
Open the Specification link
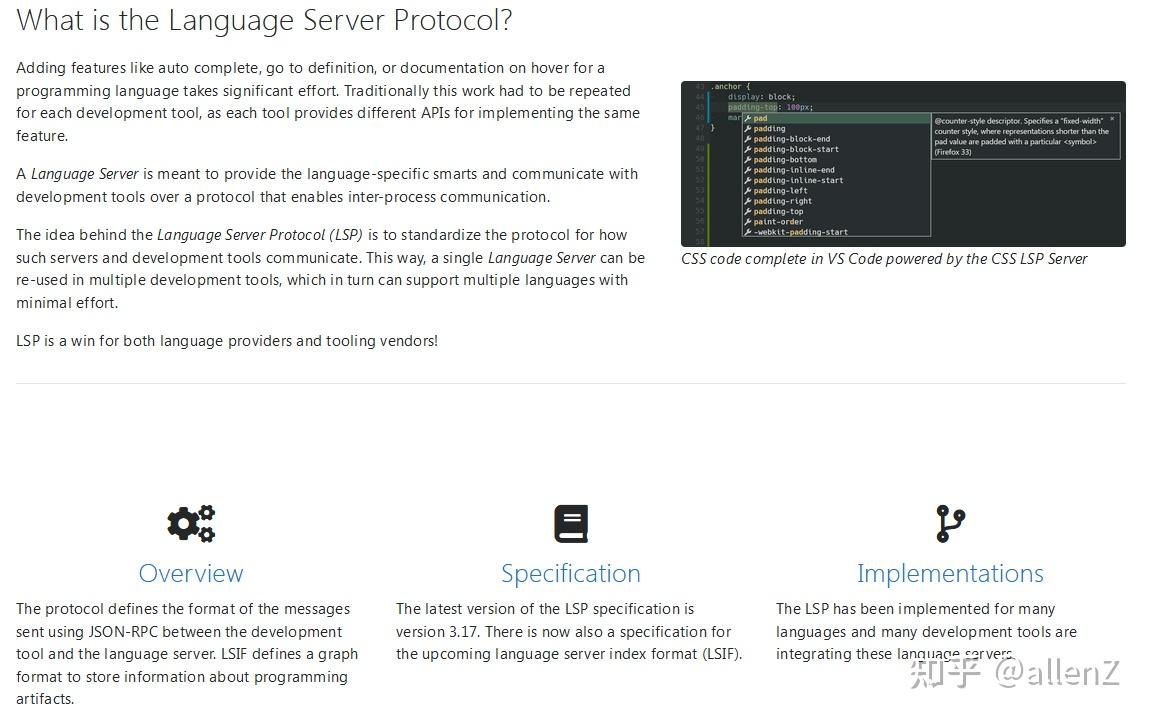point(570,574)
